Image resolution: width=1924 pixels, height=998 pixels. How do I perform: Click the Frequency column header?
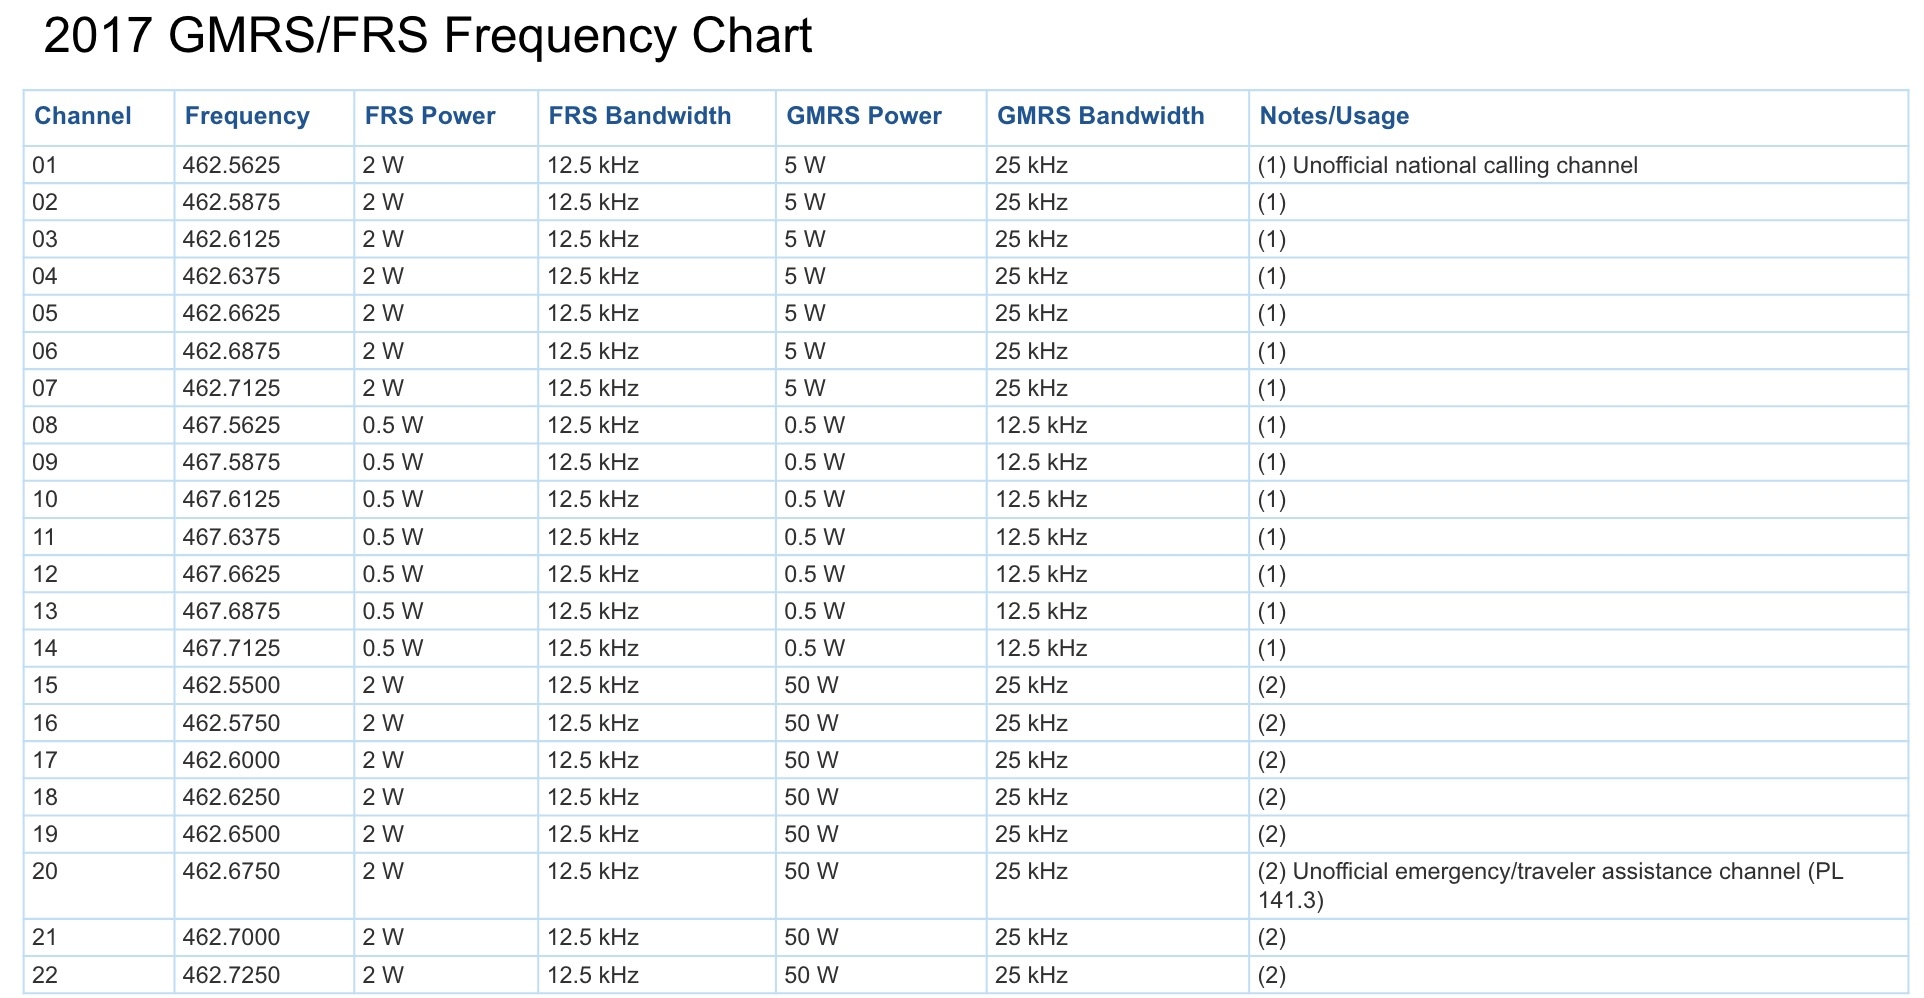(x=247, y=116)
